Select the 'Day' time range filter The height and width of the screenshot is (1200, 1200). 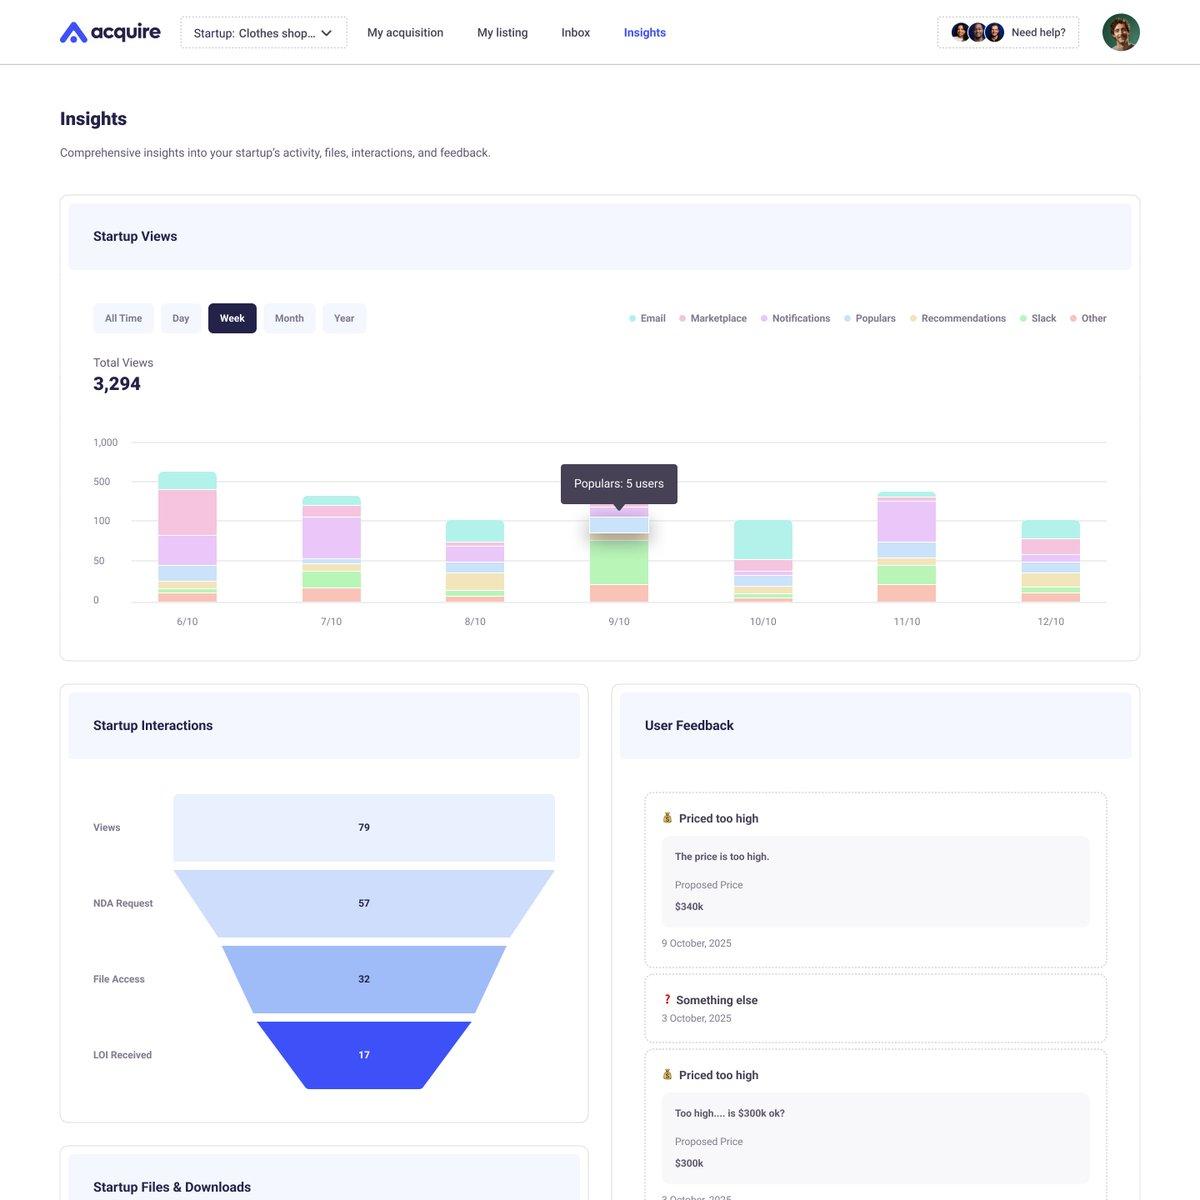(181, 316)
